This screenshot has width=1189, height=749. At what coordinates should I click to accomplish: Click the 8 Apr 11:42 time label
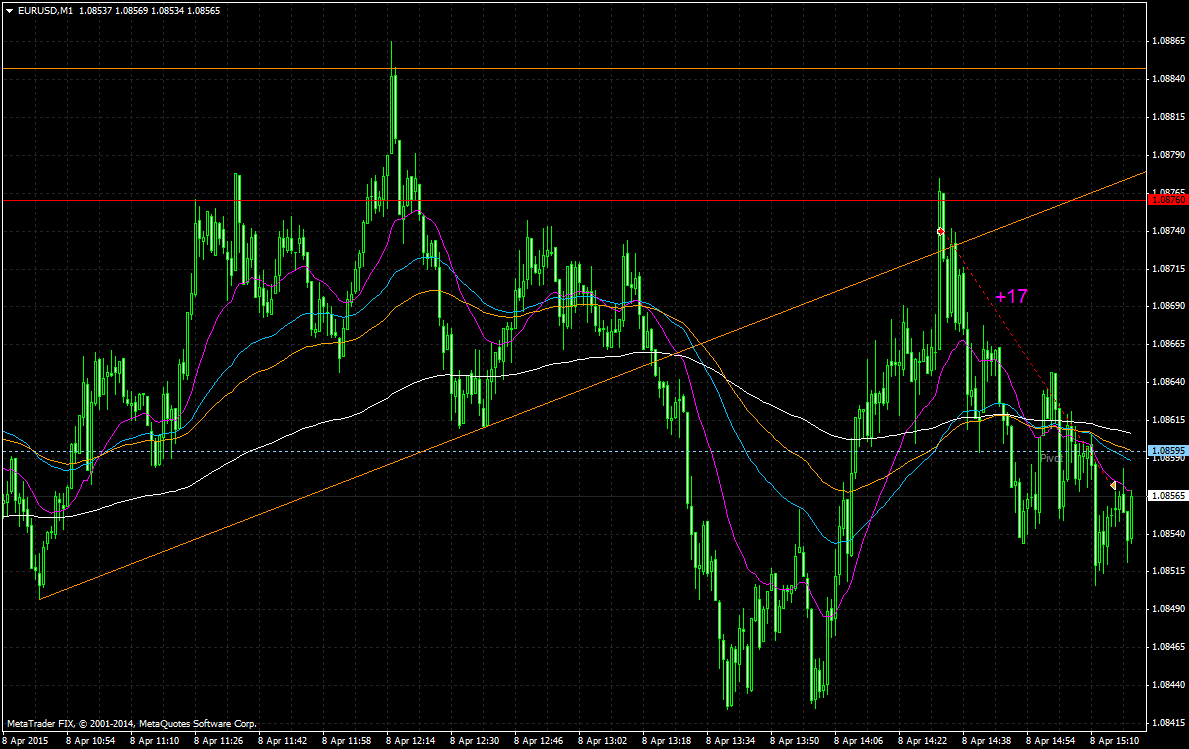click(x=282, y=741)
